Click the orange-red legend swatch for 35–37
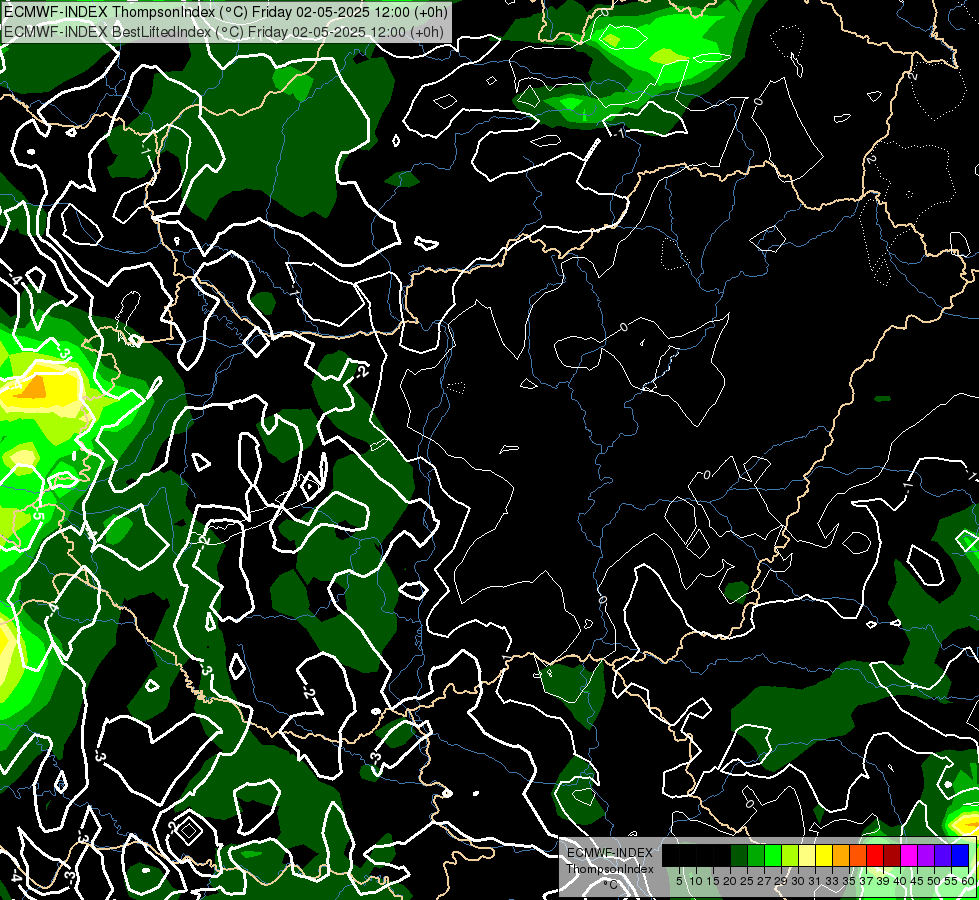Image resolution: width=979 pixels, height=900 pixels. click(858, 855)
